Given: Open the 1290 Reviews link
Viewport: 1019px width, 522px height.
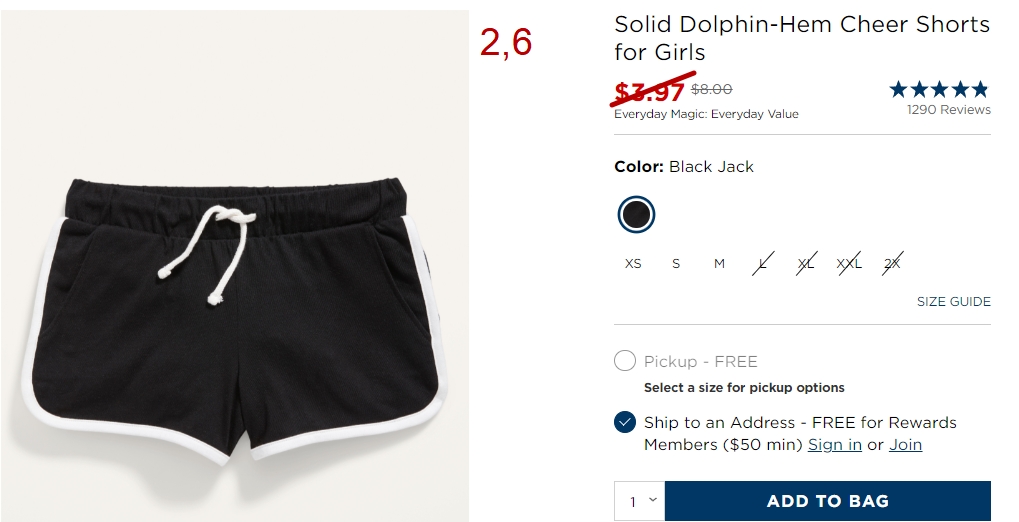Looking at the screenshot, I should [949, 109].
